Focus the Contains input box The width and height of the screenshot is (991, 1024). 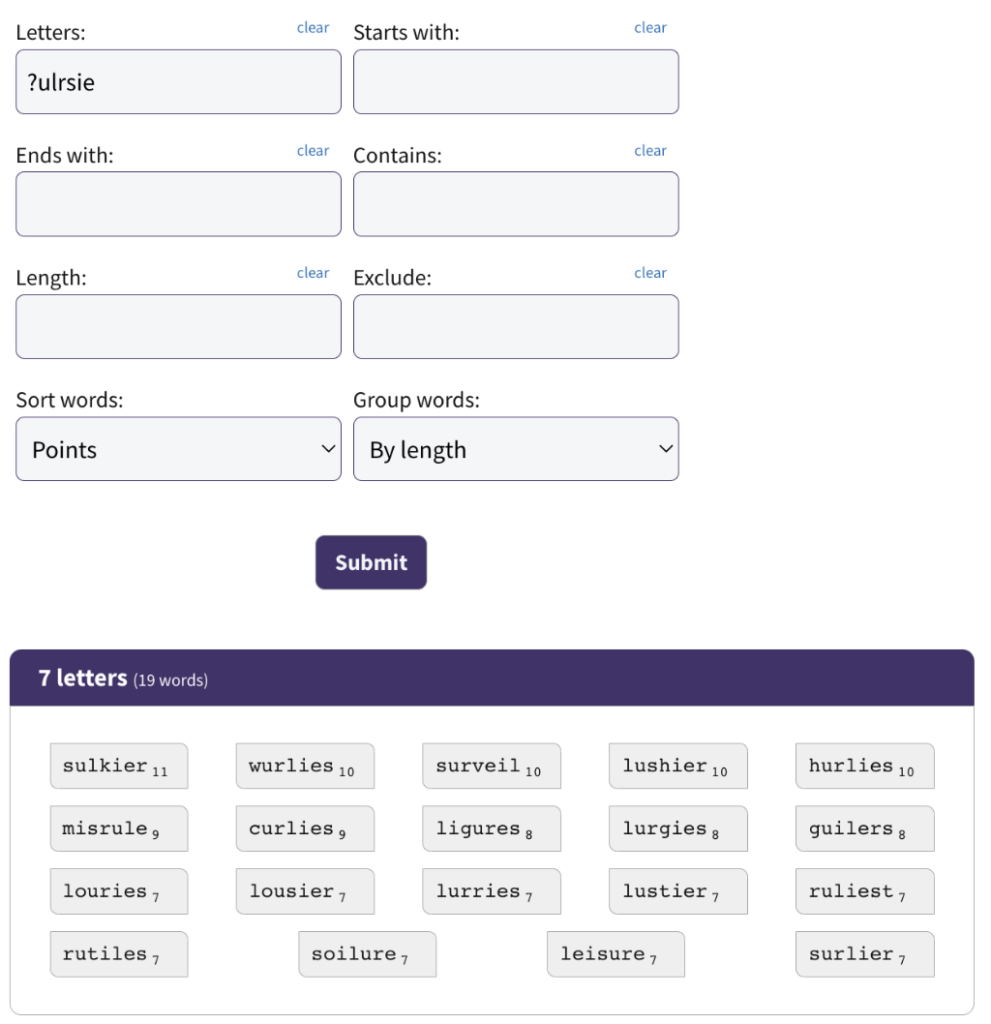click(x=516, y=204)
